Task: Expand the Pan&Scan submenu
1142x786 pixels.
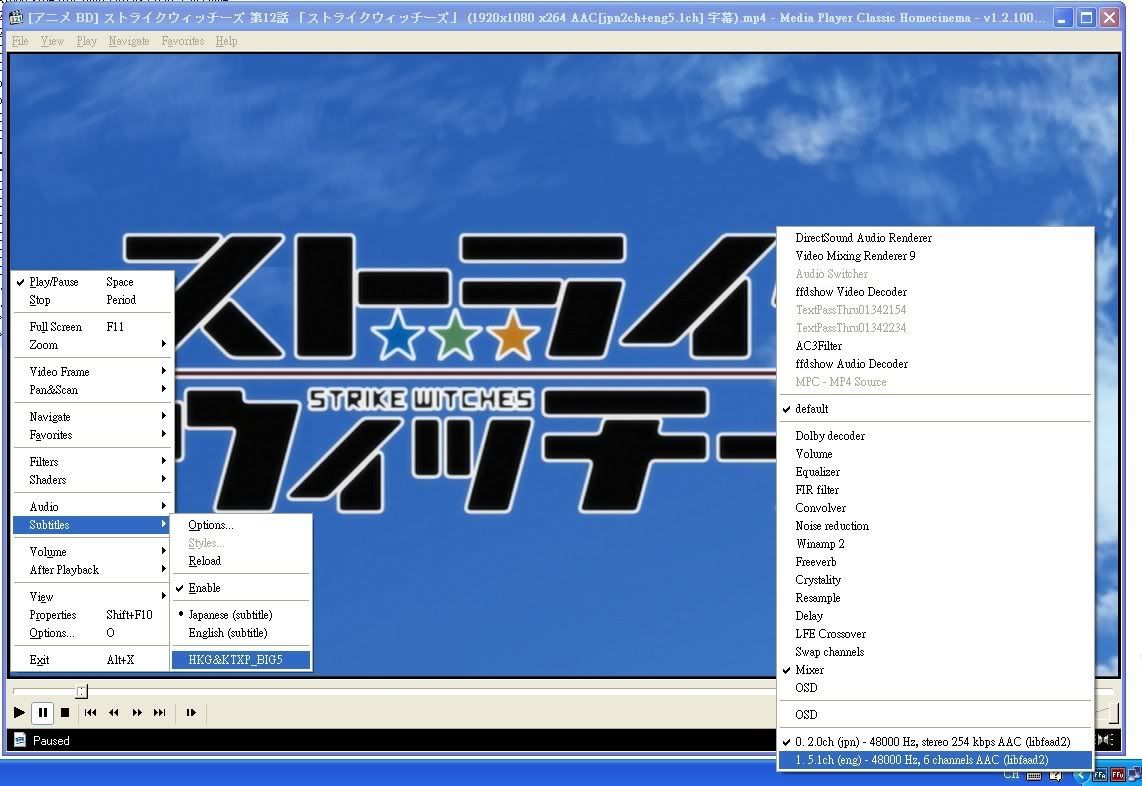Action: click(x=93, y=390)
